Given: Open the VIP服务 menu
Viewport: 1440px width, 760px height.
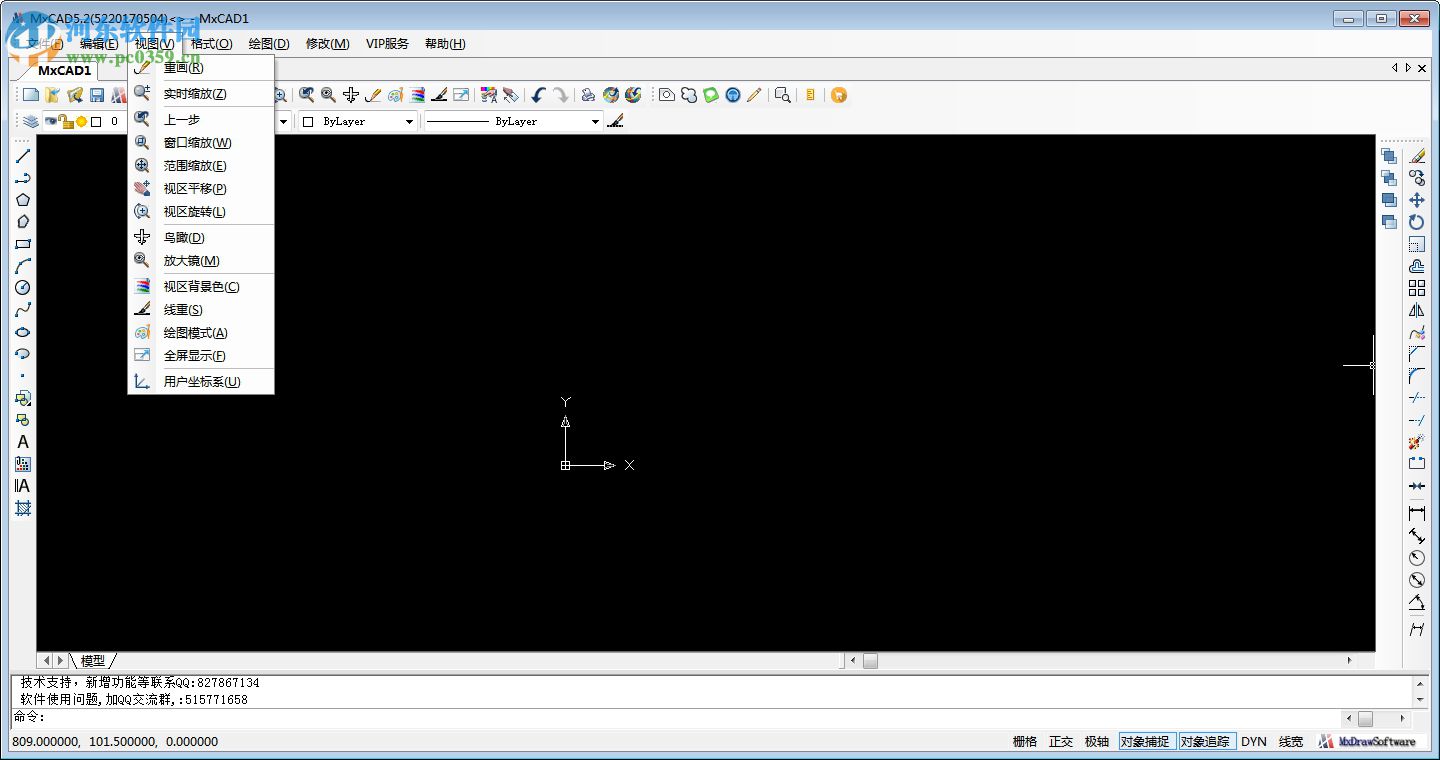Looking at the screenshot, I should (x=387, y=44).
